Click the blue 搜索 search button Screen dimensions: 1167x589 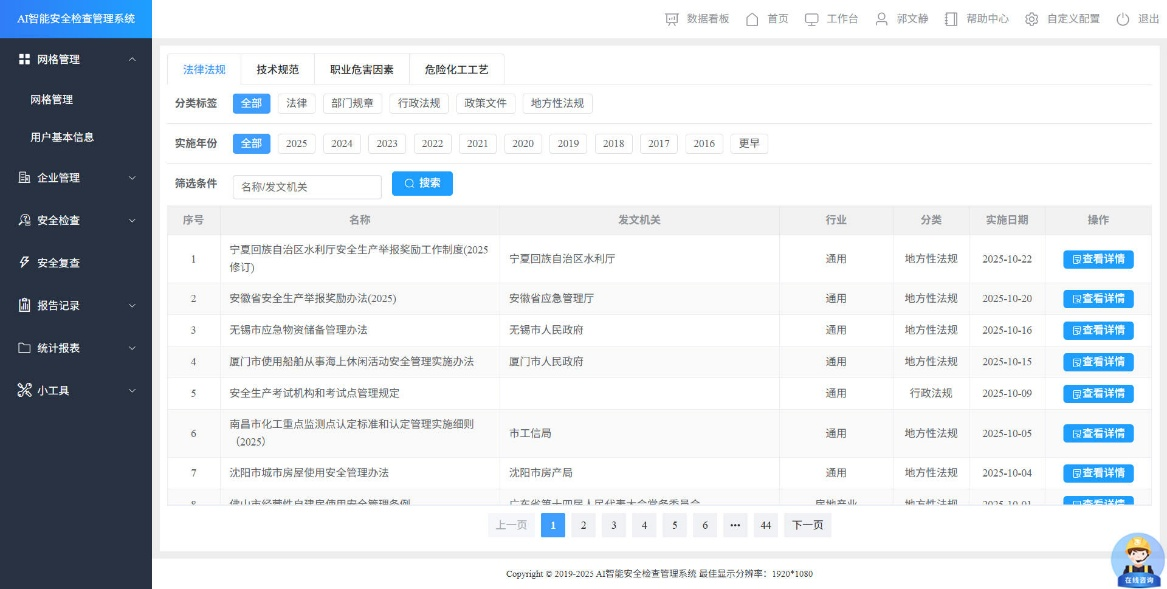(x=422, y=184)
